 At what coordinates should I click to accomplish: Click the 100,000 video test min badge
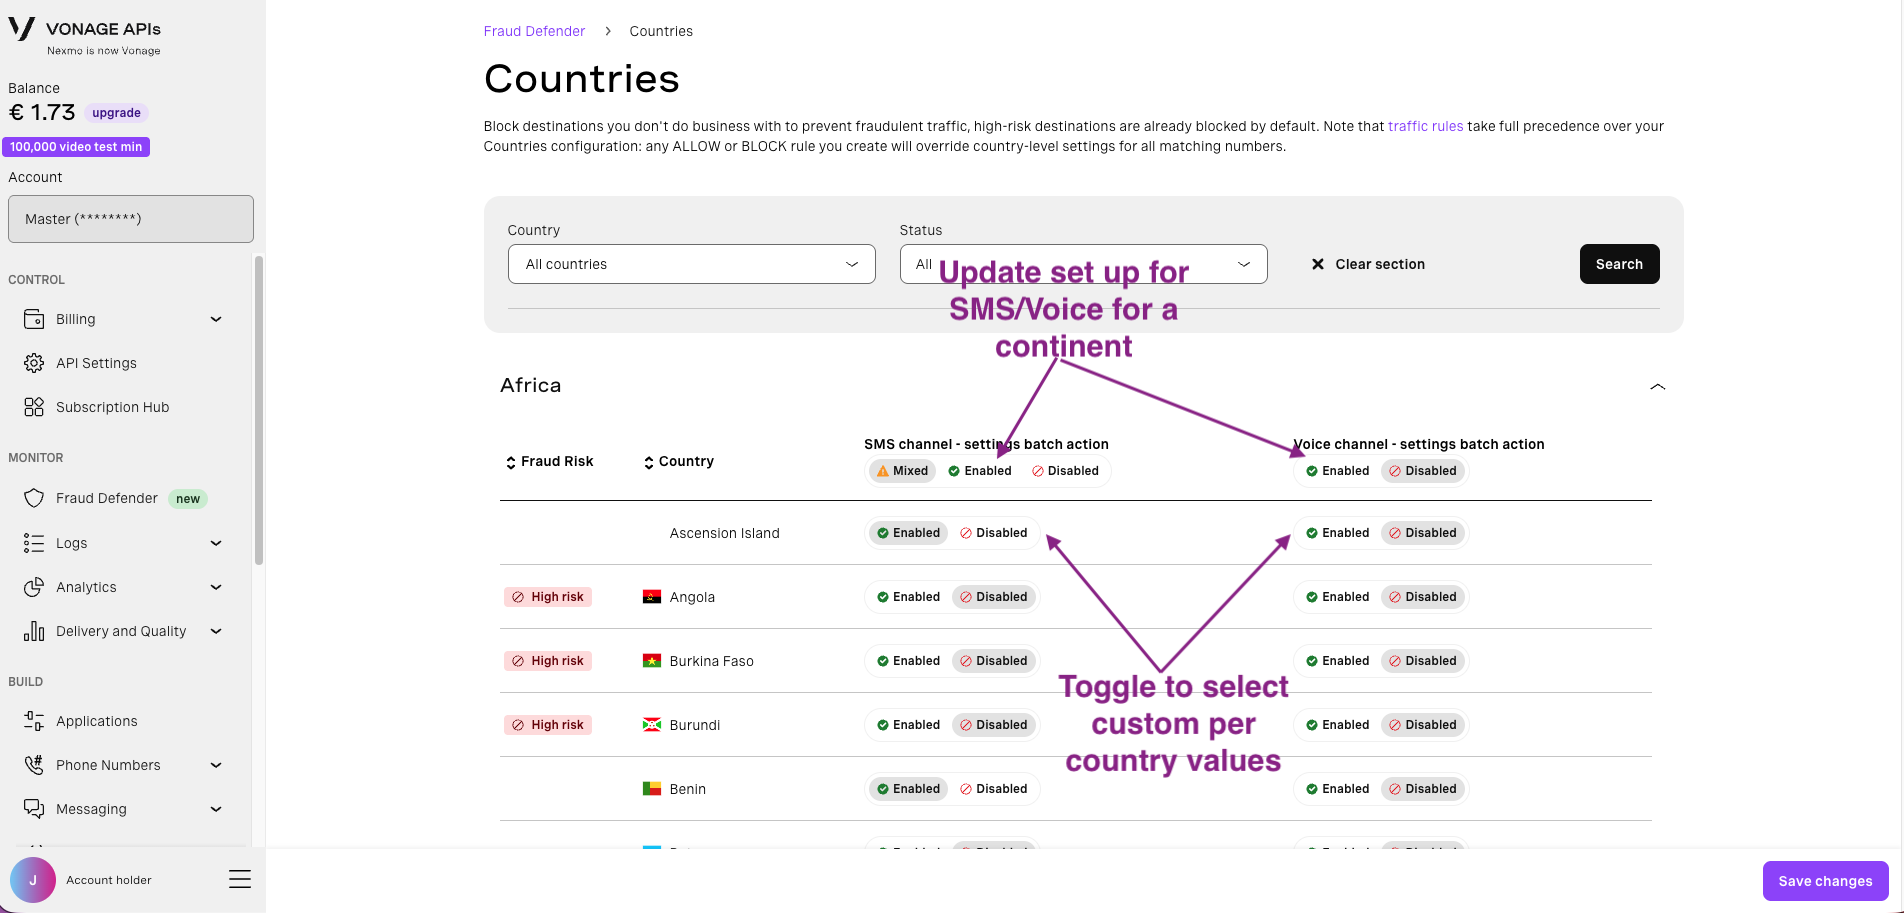tap(76, 147)
